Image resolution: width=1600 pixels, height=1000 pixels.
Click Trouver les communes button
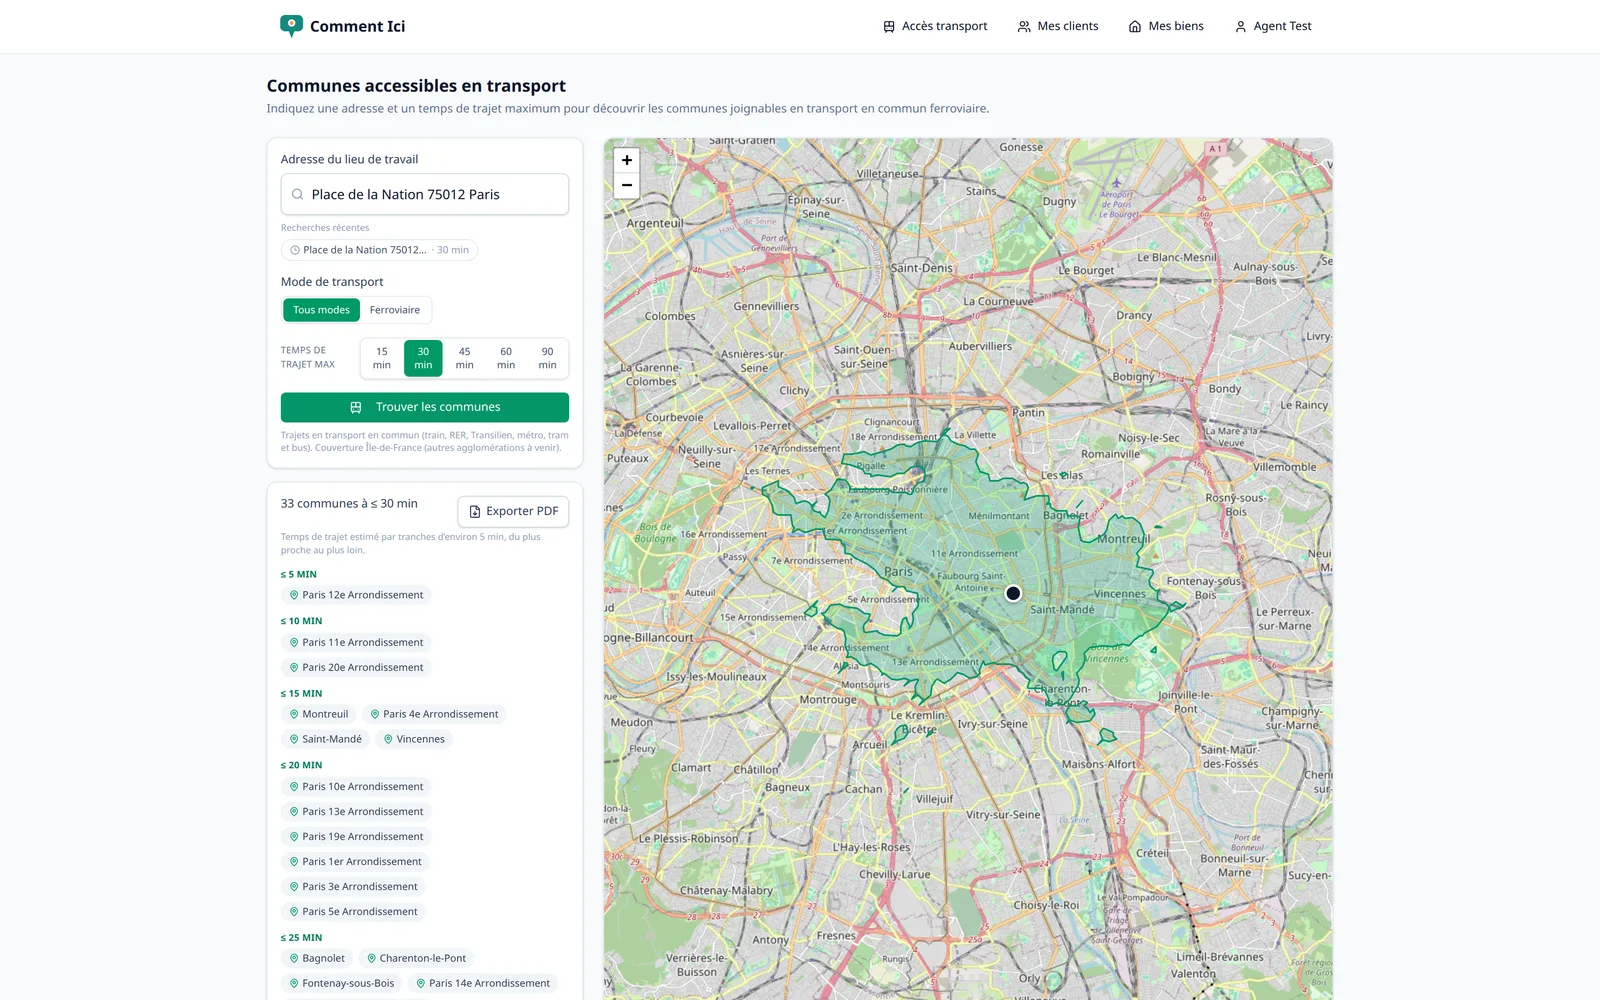(425, 407)
